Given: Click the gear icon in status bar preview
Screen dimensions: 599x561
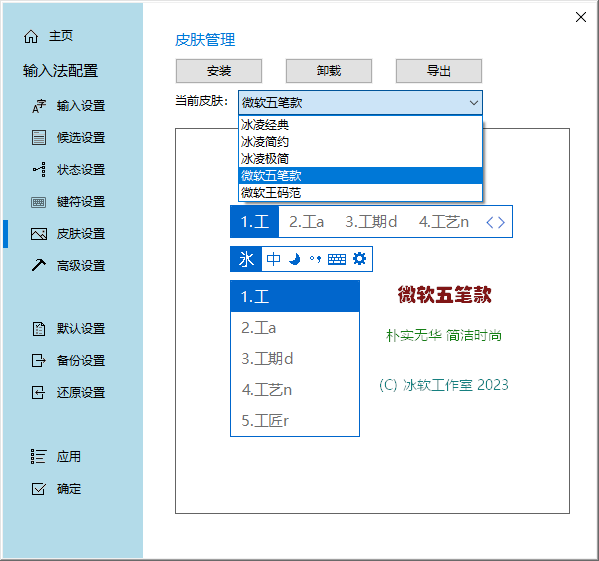Looking at the screenshot, I should pos(359,259).
